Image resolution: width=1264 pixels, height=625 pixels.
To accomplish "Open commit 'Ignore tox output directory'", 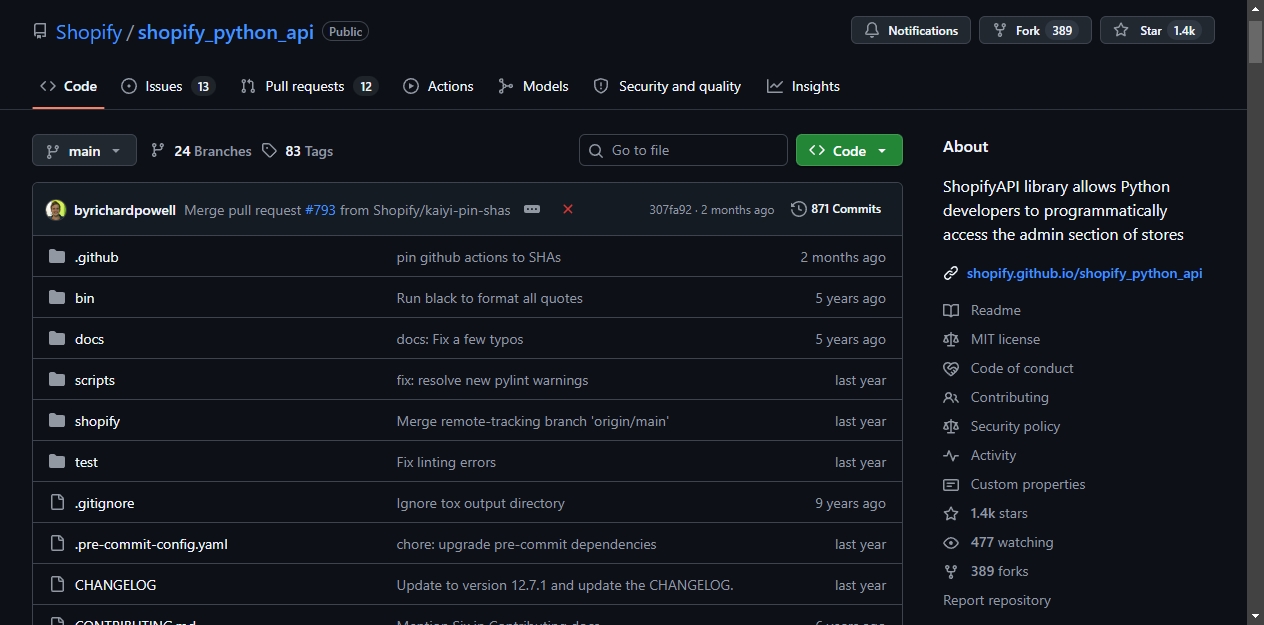I will (481, 503).
